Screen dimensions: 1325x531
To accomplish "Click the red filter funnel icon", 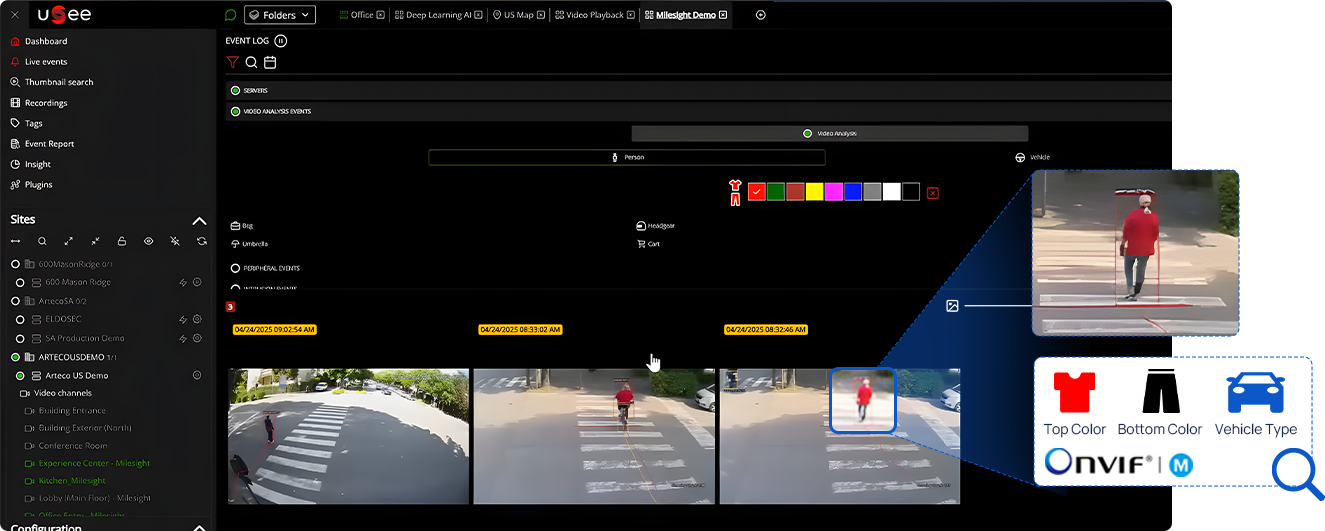I will [x=232, y=62].
